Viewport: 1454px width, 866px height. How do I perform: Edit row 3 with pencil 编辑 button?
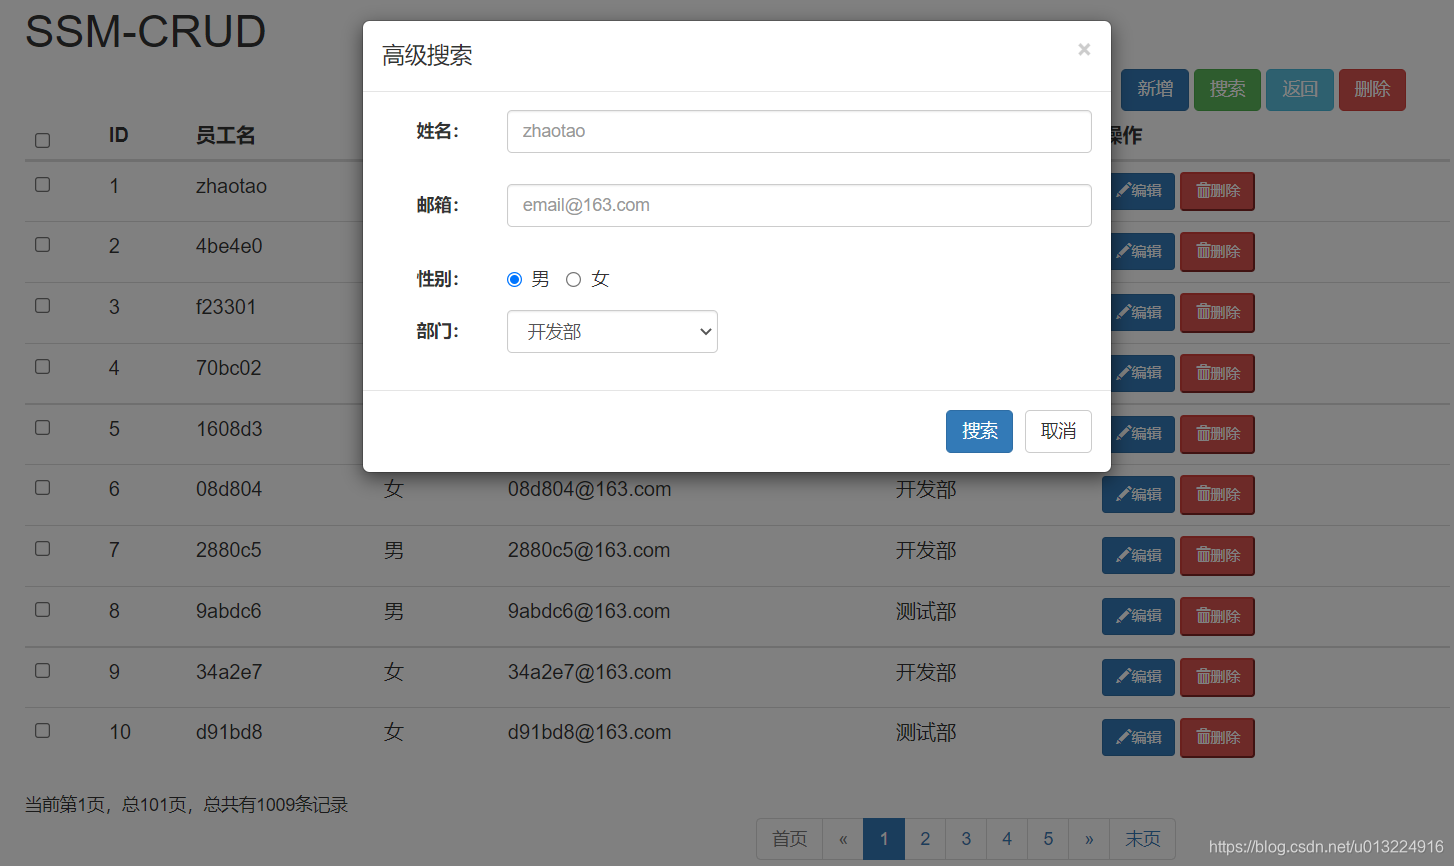point(1141,313)
